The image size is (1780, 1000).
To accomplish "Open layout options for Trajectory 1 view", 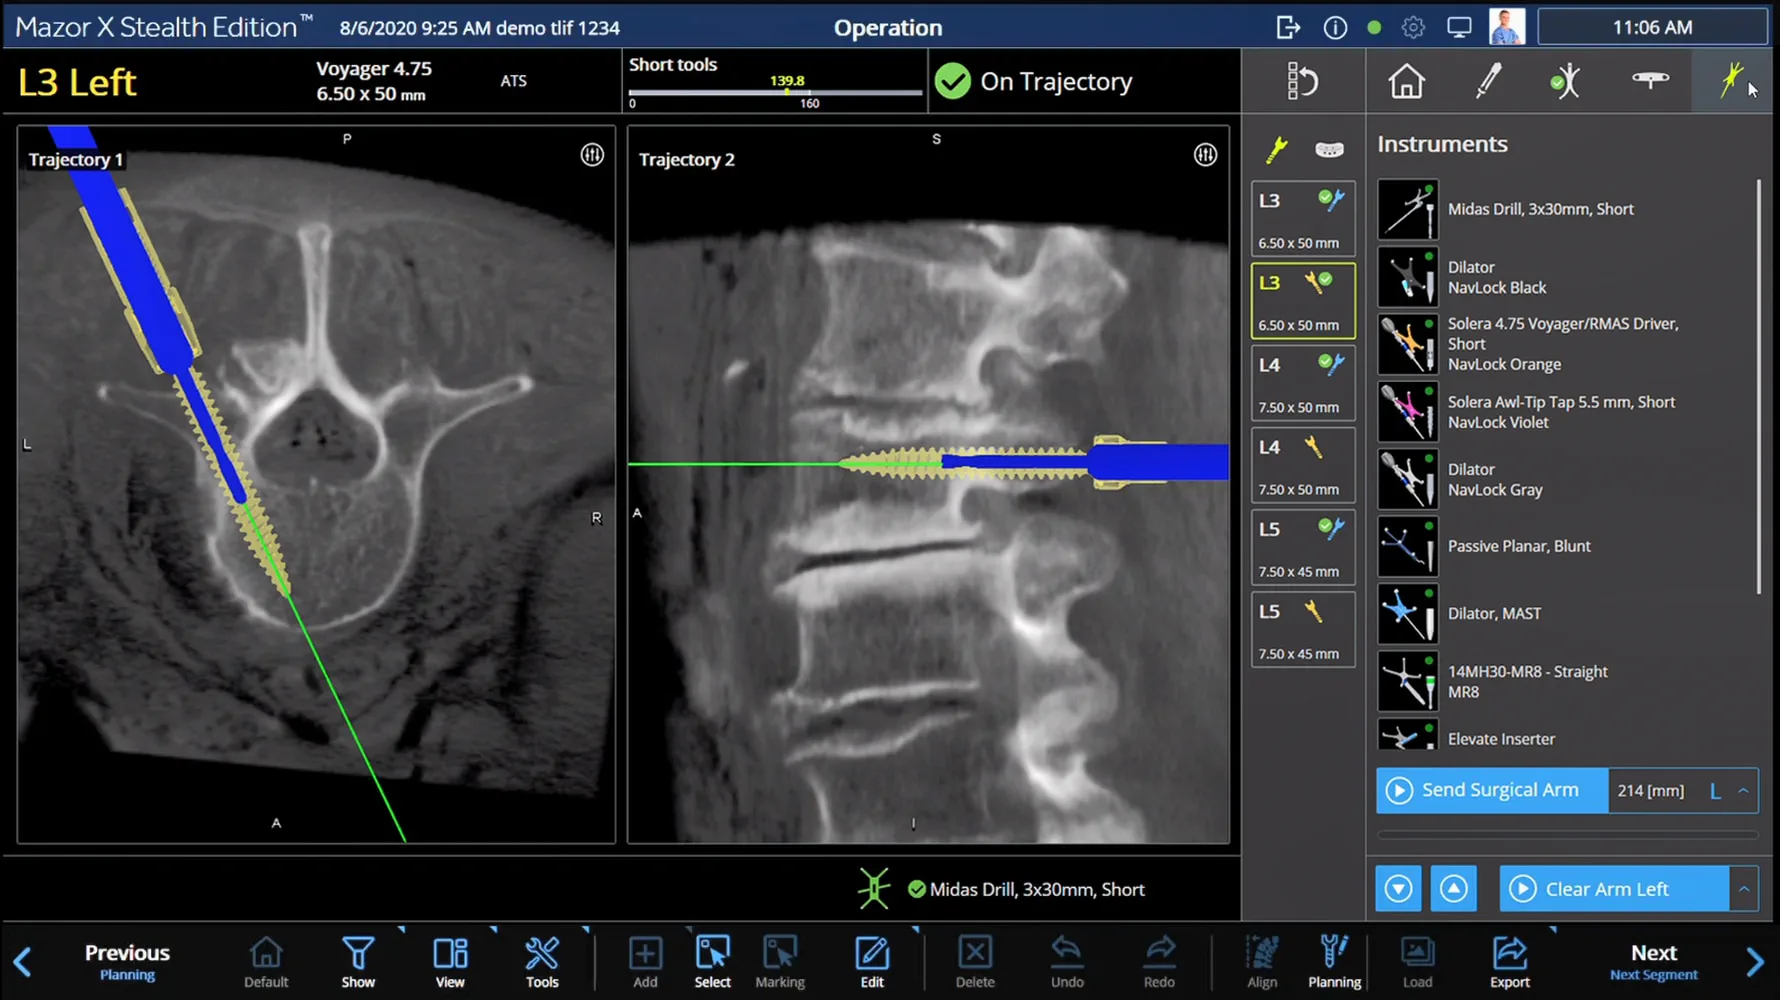I will (592, 154).
